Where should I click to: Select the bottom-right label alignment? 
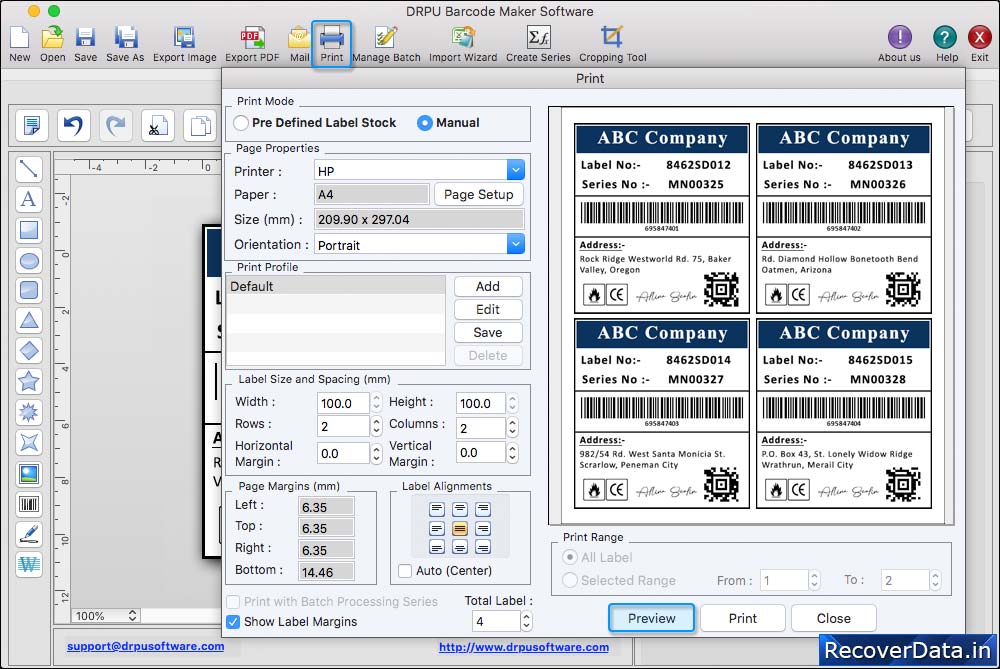tap(483, 547)
